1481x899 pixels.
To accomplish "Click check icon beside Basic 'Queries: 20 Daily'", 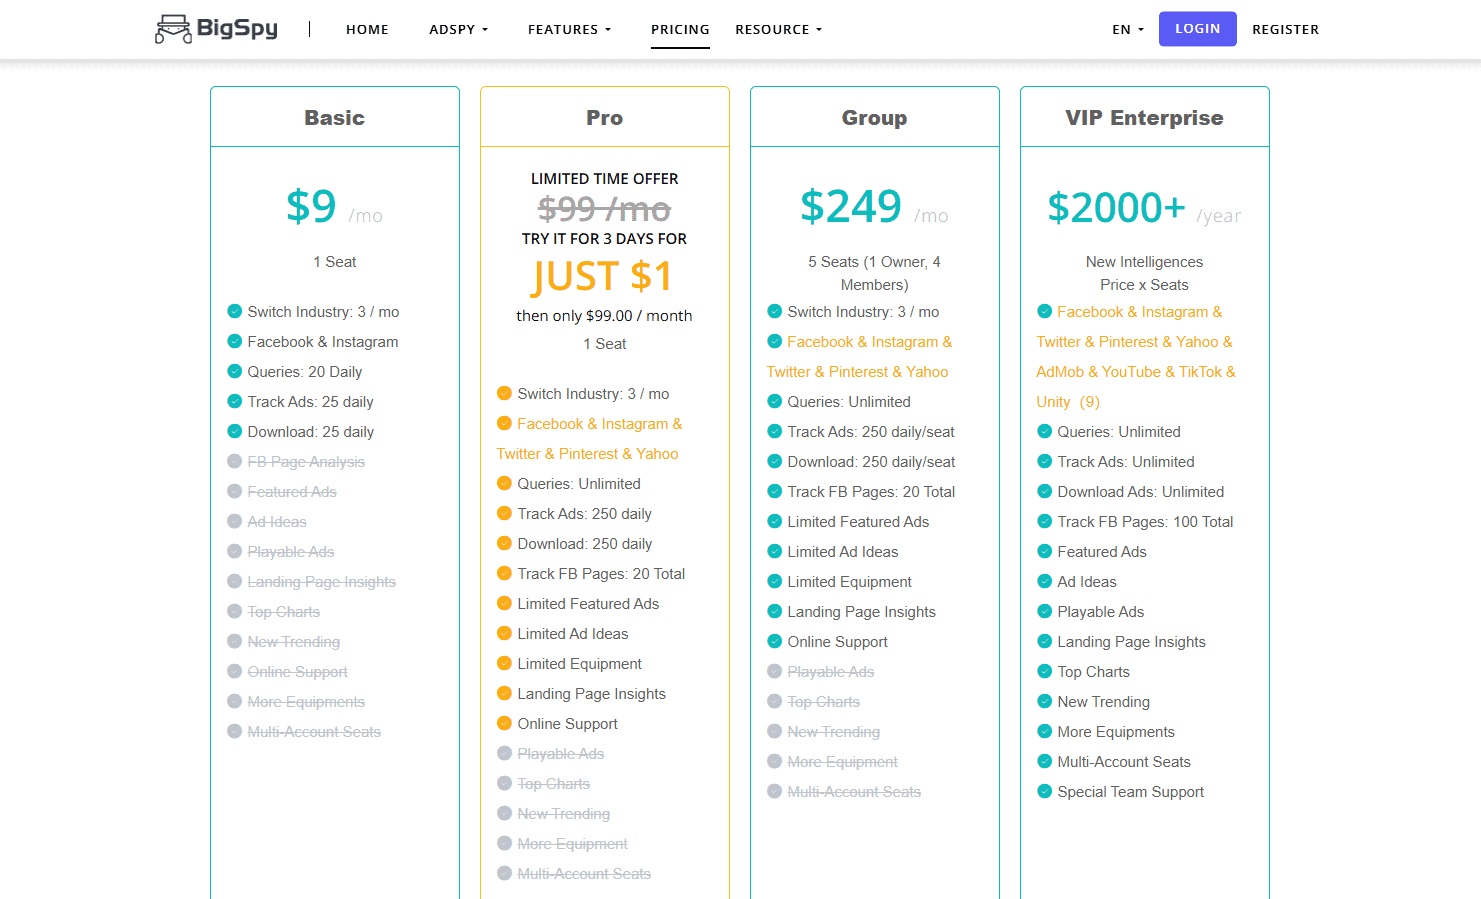I will (x=235, y=371).
